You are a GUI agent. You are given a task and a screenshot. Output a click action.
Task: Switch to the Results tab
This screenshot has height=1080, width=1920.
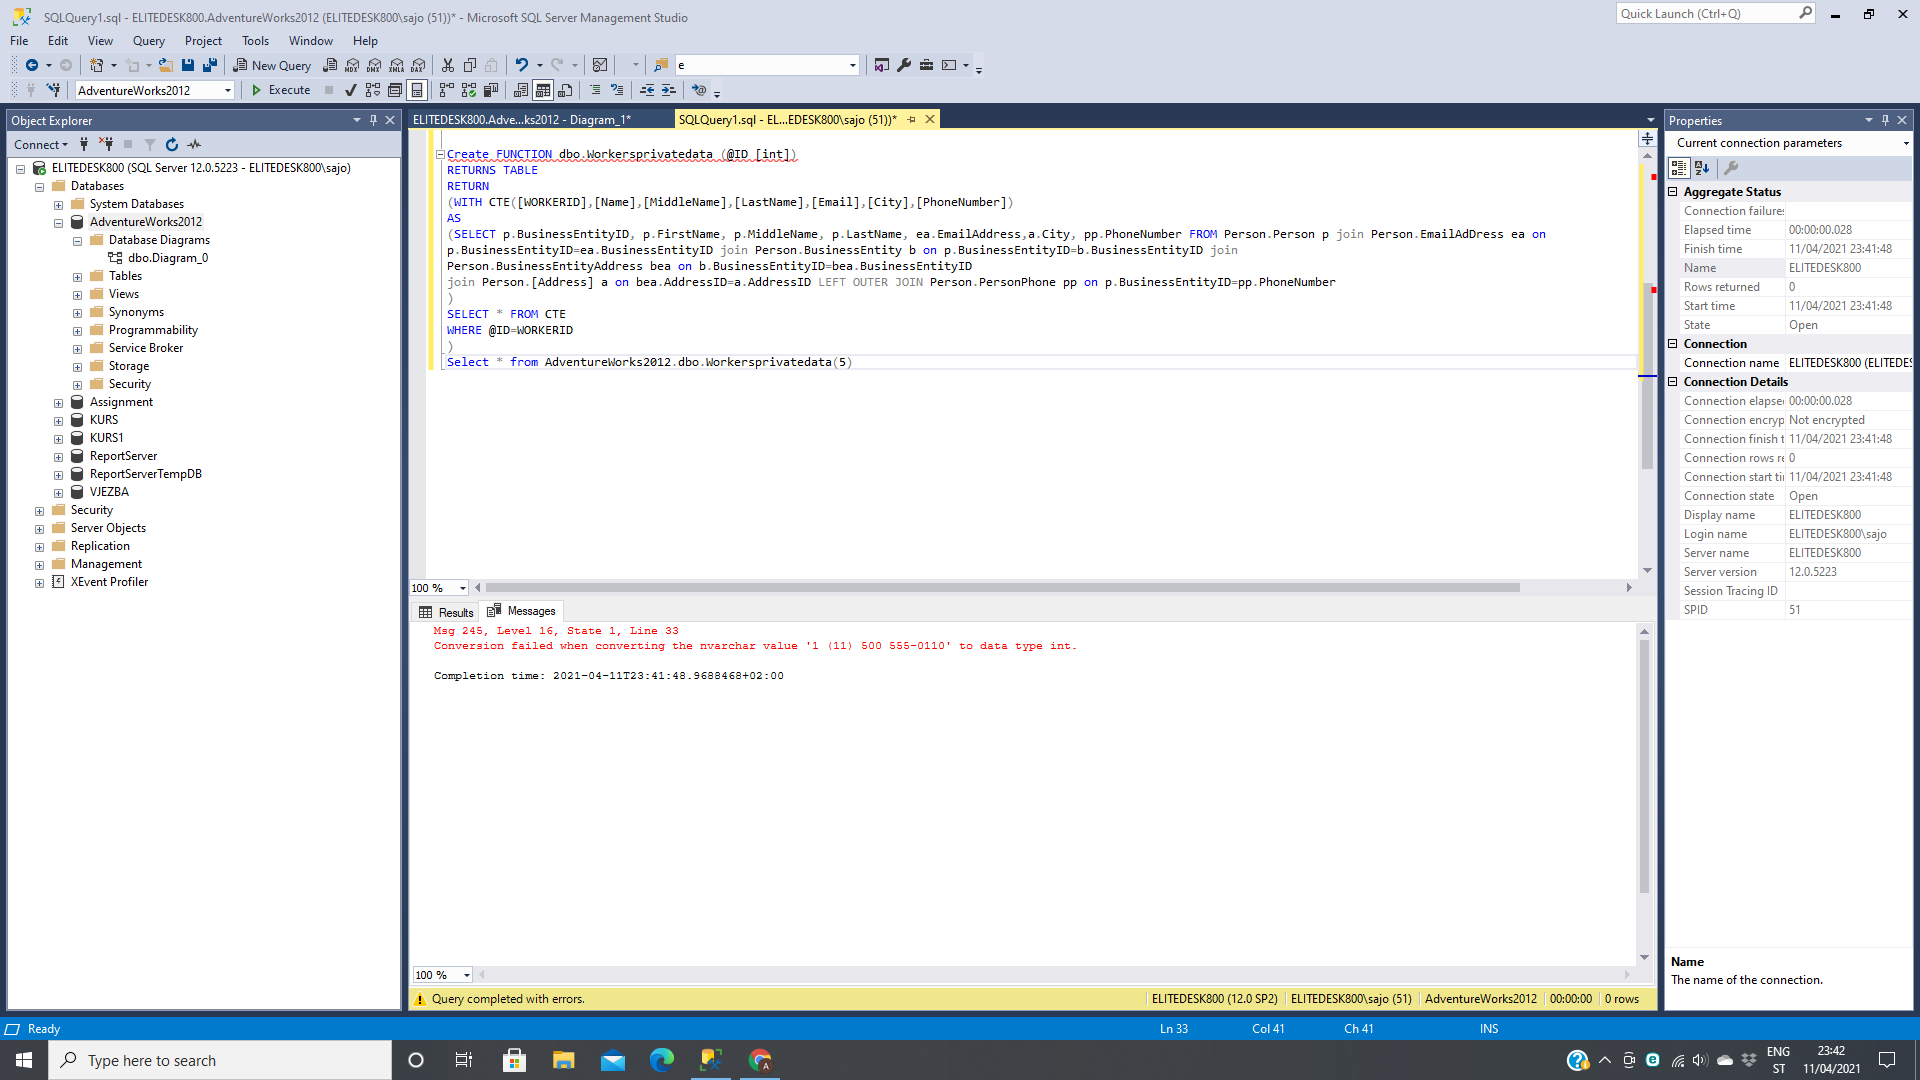pos(446,612)
